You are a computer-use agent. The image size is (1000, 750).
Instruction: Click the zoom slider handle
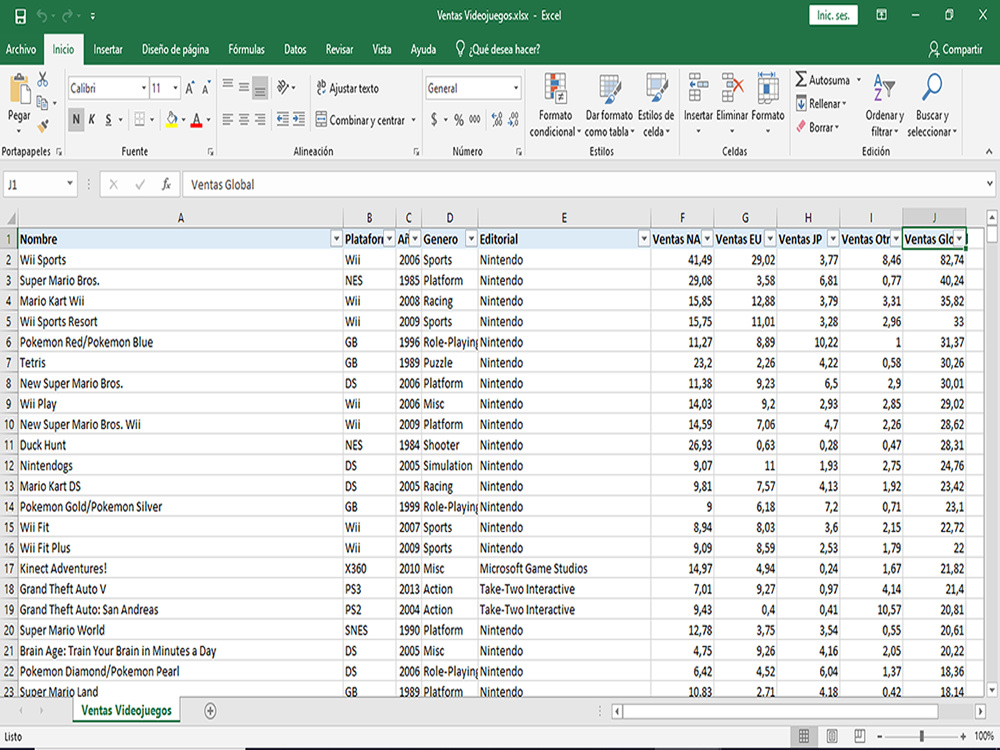coord(922,736)
